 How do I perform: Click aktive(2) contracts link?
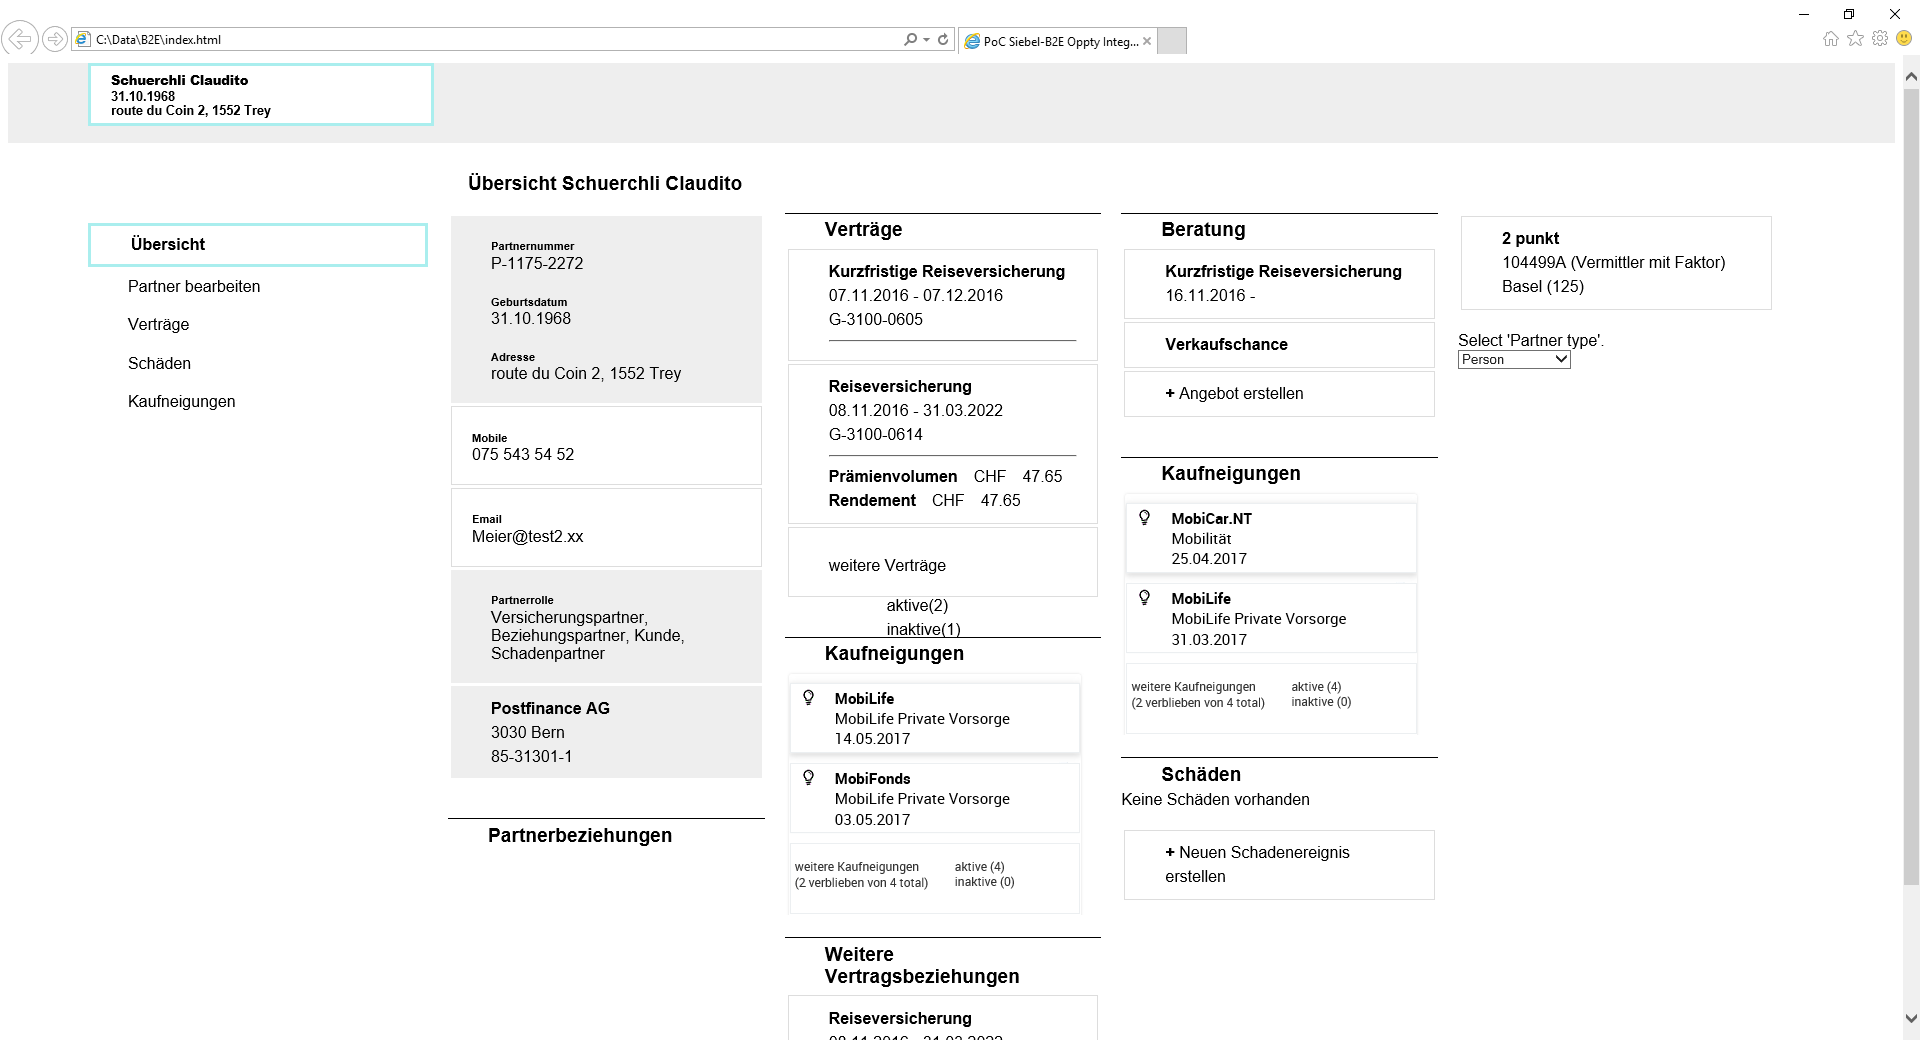click(x=917, y=606)
